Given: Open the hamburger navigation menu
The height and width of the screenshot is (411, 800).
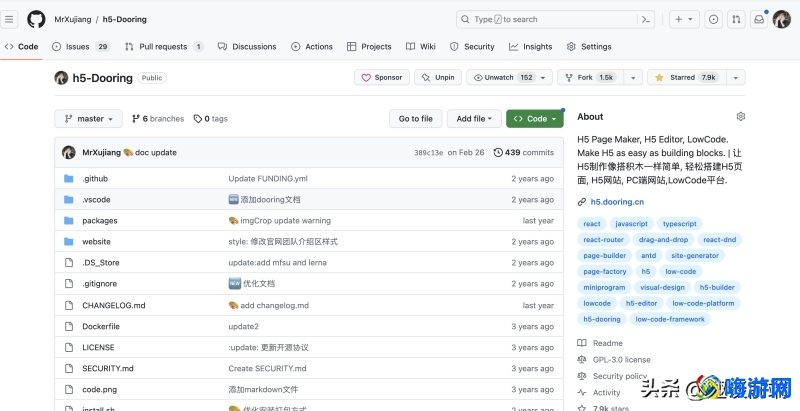Looking at the screenshot, I should point(9,19).
